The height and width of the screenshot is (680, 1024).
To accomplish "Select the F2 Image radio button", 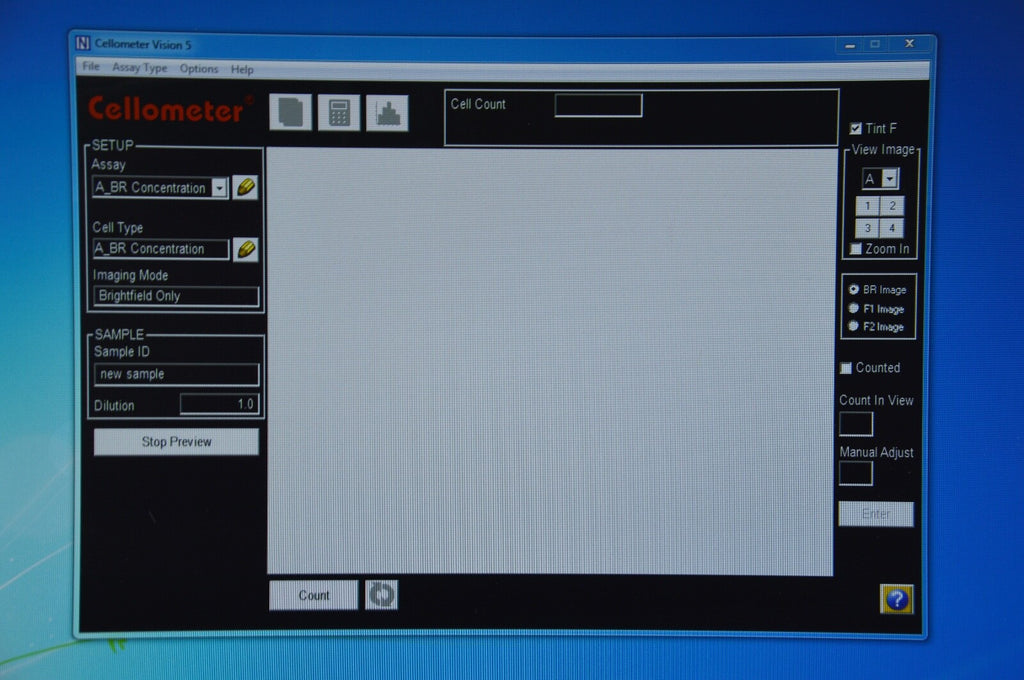I will click(x=854, y=326).
